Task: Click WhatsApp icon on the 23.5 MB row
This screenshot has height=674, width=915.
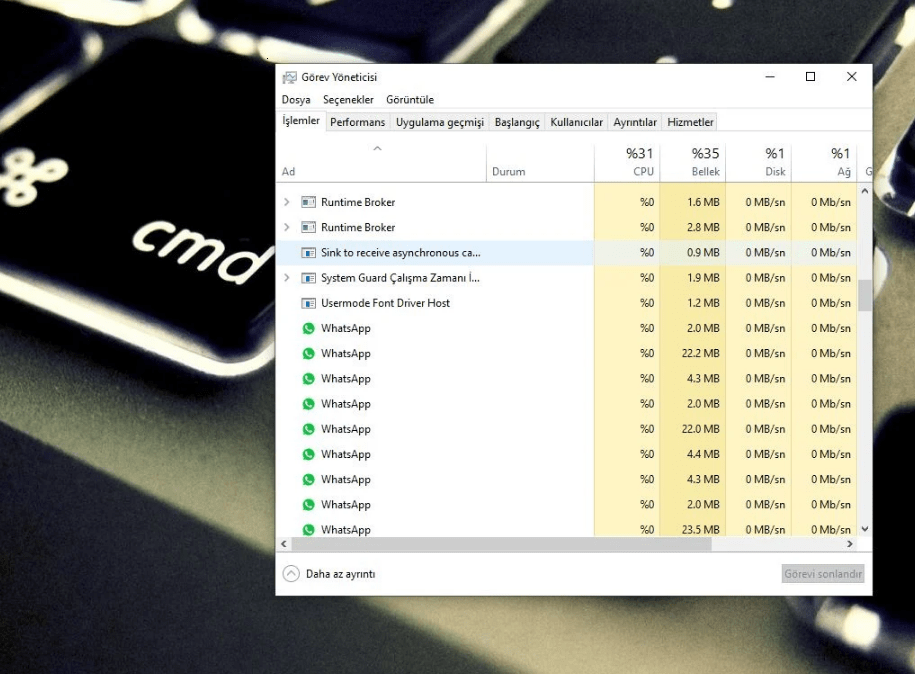Action: click(309, 529)
